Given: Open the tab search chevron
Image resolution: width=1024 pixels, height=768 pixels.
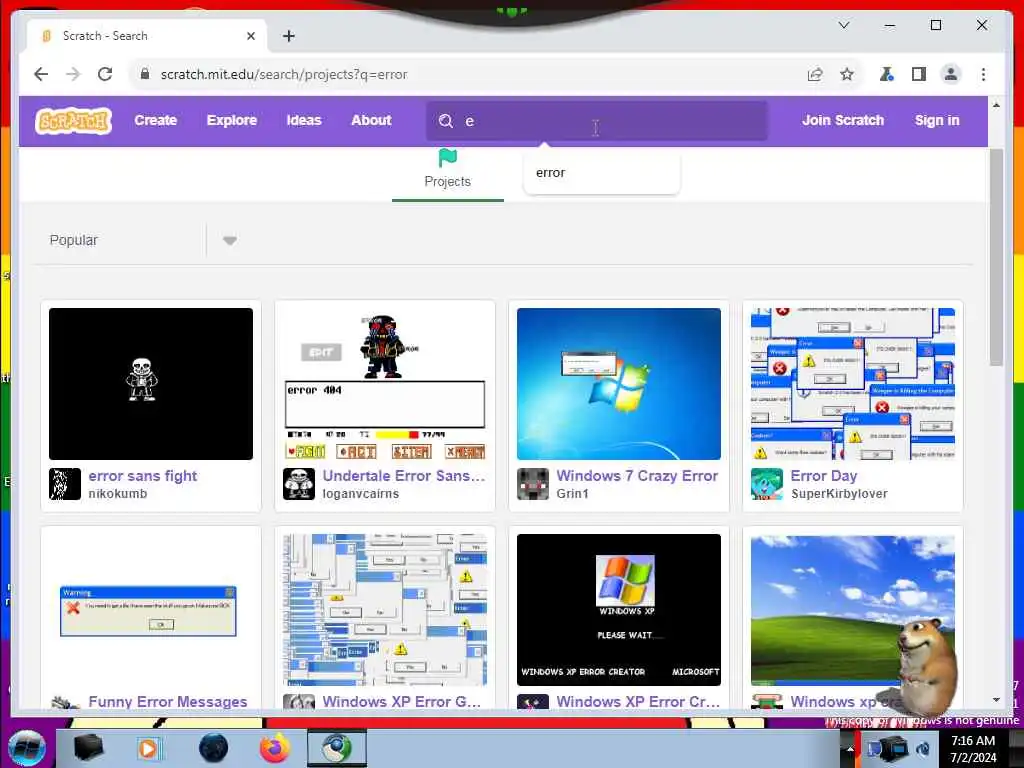Looking at the screenshot, I should pyautogui.click(x=844, y=25).
